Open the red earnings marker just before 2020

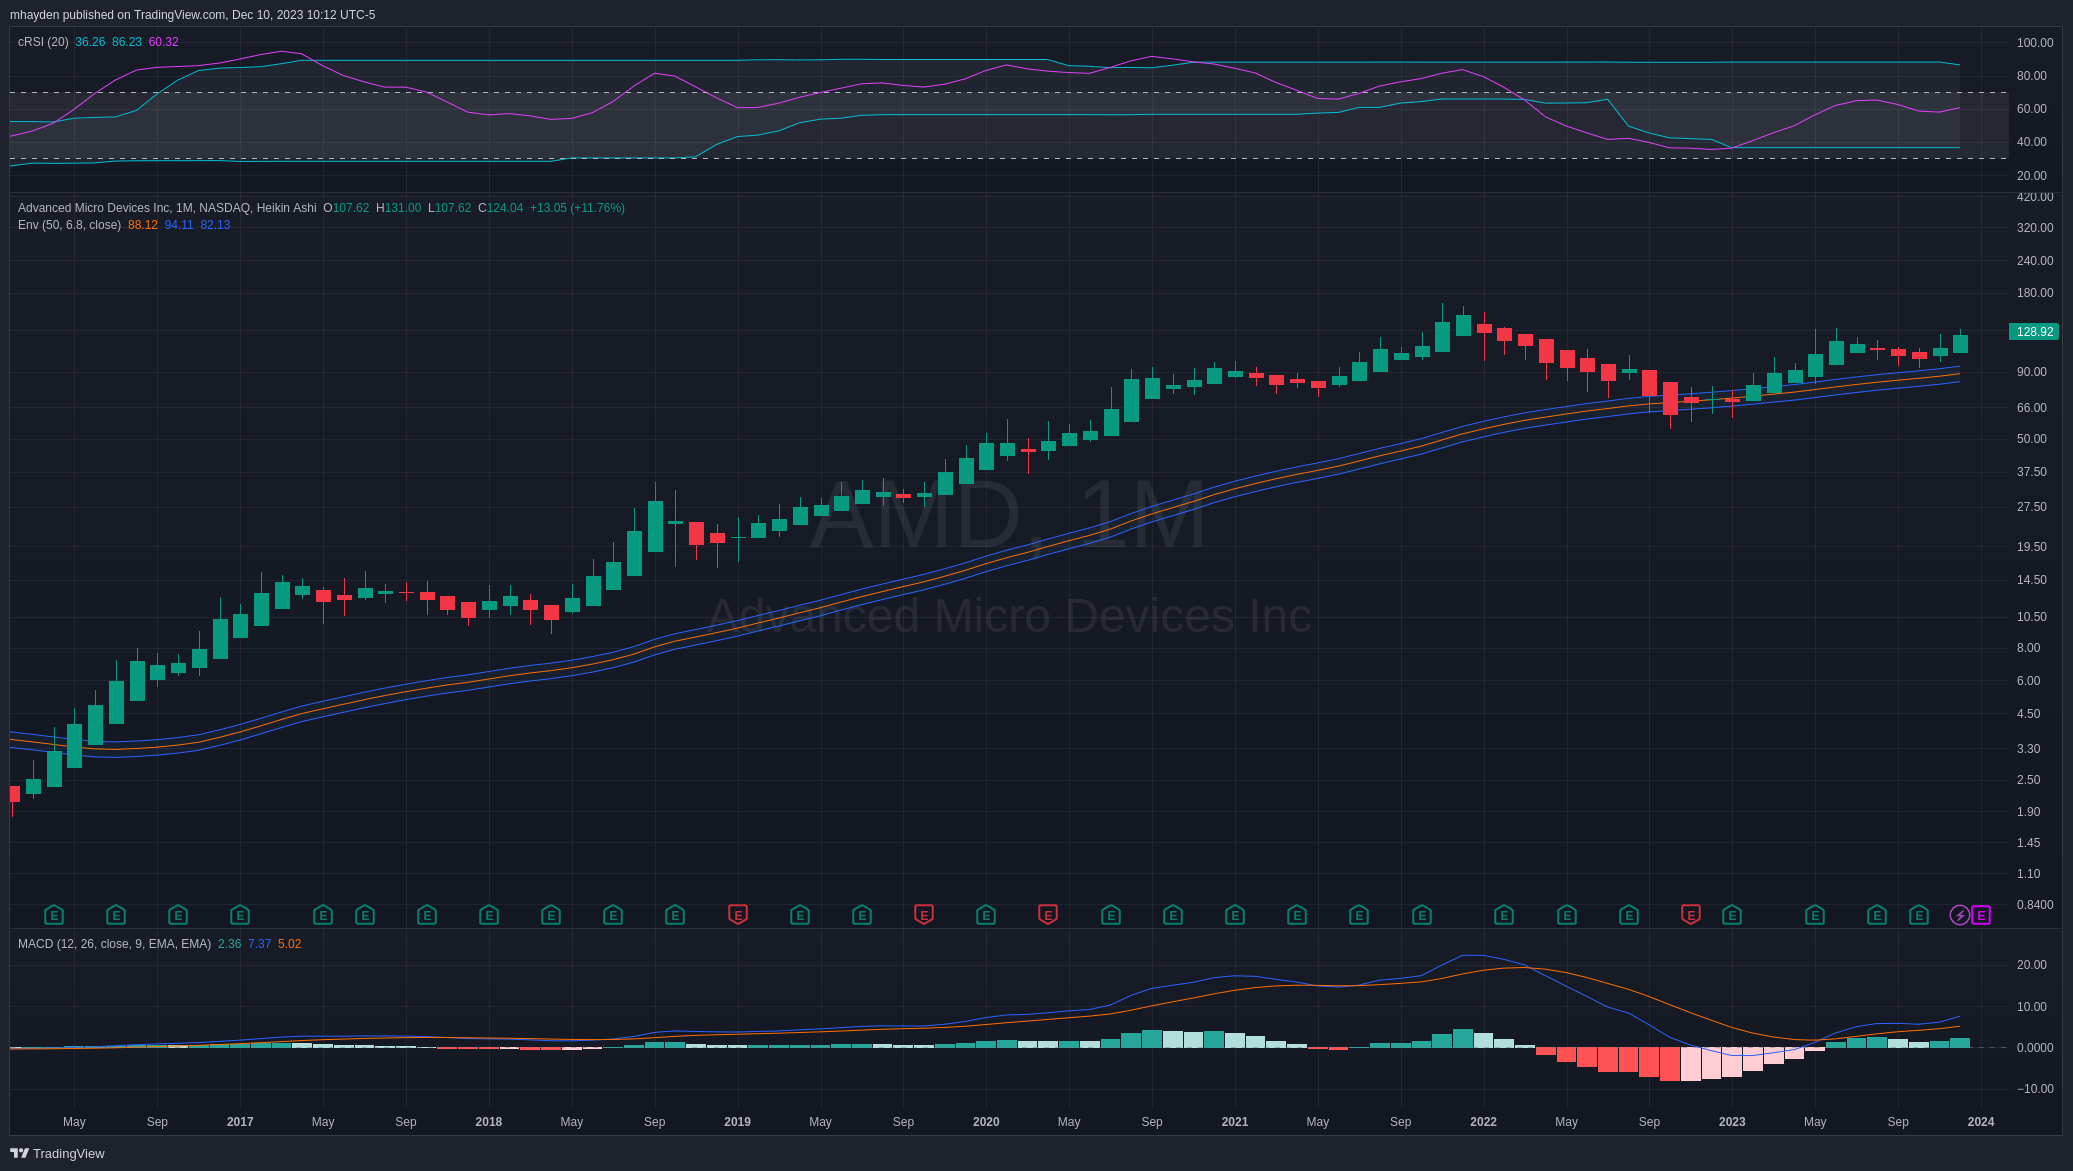[924, 915]
